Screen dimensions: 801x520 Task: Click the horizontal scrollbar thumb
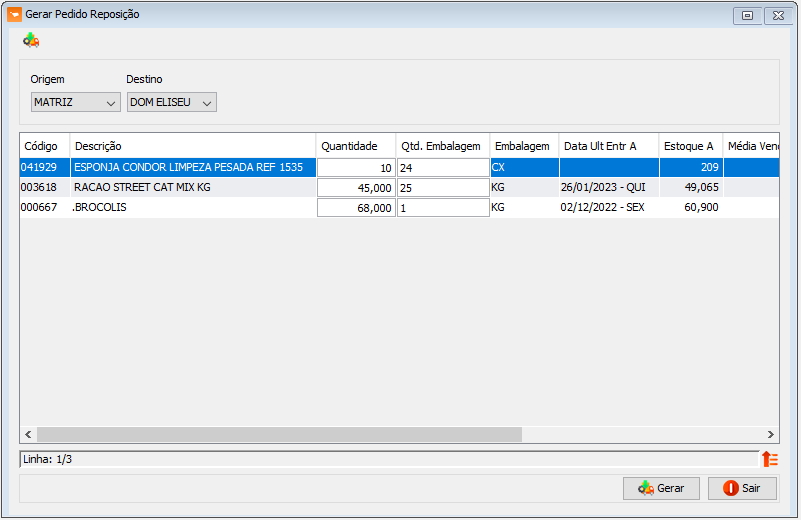point(279,435)
